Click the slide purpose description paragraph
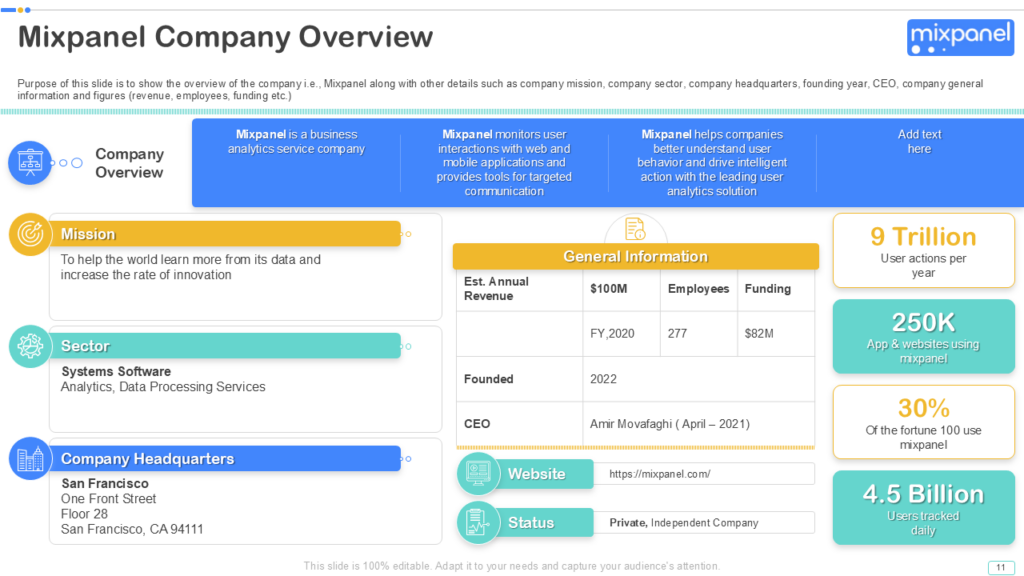The height and width of the screenshot is (576, 1024). [500, 89]
